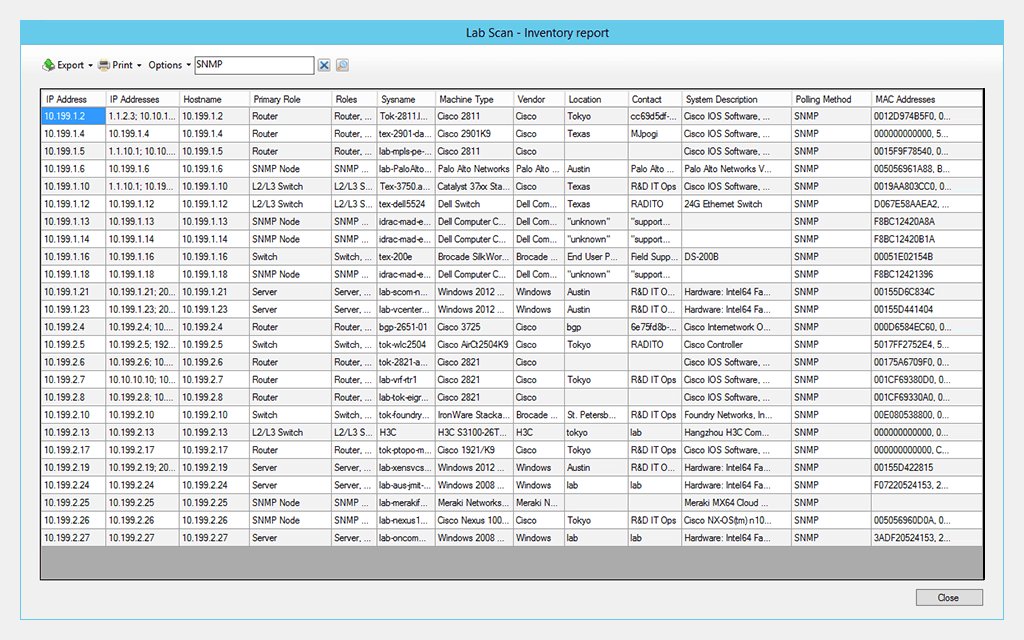
Task: Sort by Primary Role column header
Action: click(x=291, y=99)
